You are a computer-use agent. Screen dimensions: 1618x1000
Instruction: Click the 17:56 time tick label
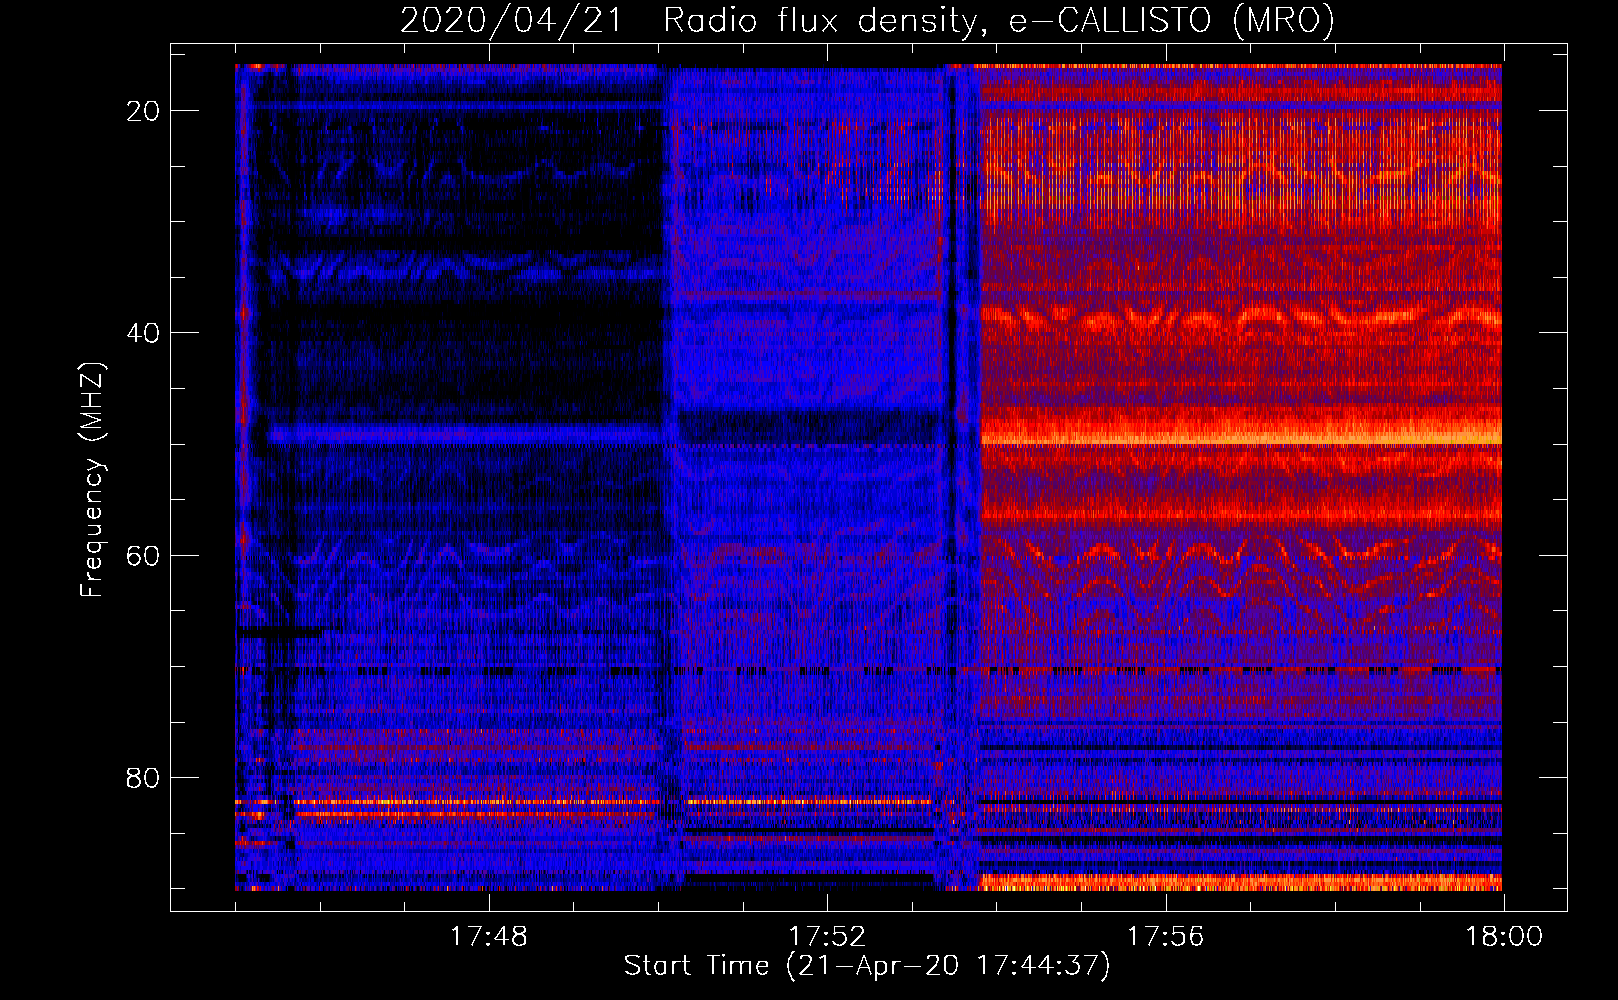click(x=1165, y=937)
